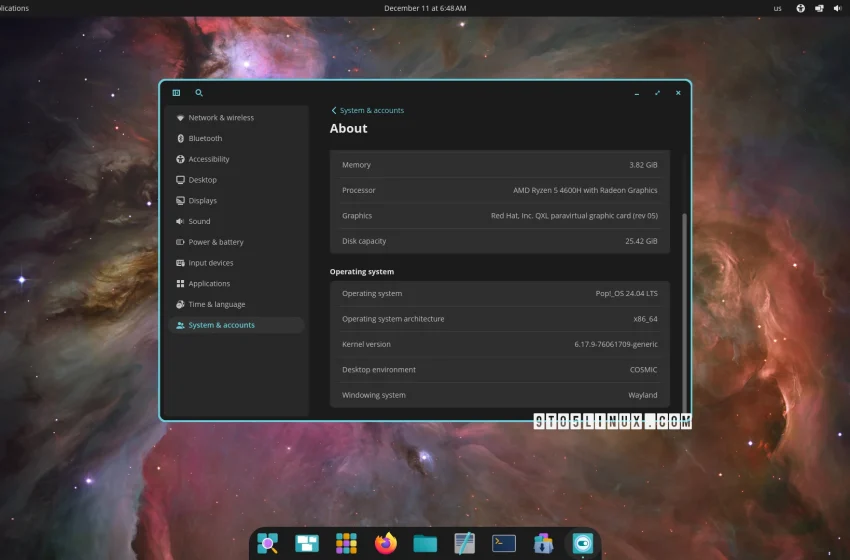This screenshot has width=850, height=560.
Task: Open the COSMIC Store dock icon
Action: point(543,543)
